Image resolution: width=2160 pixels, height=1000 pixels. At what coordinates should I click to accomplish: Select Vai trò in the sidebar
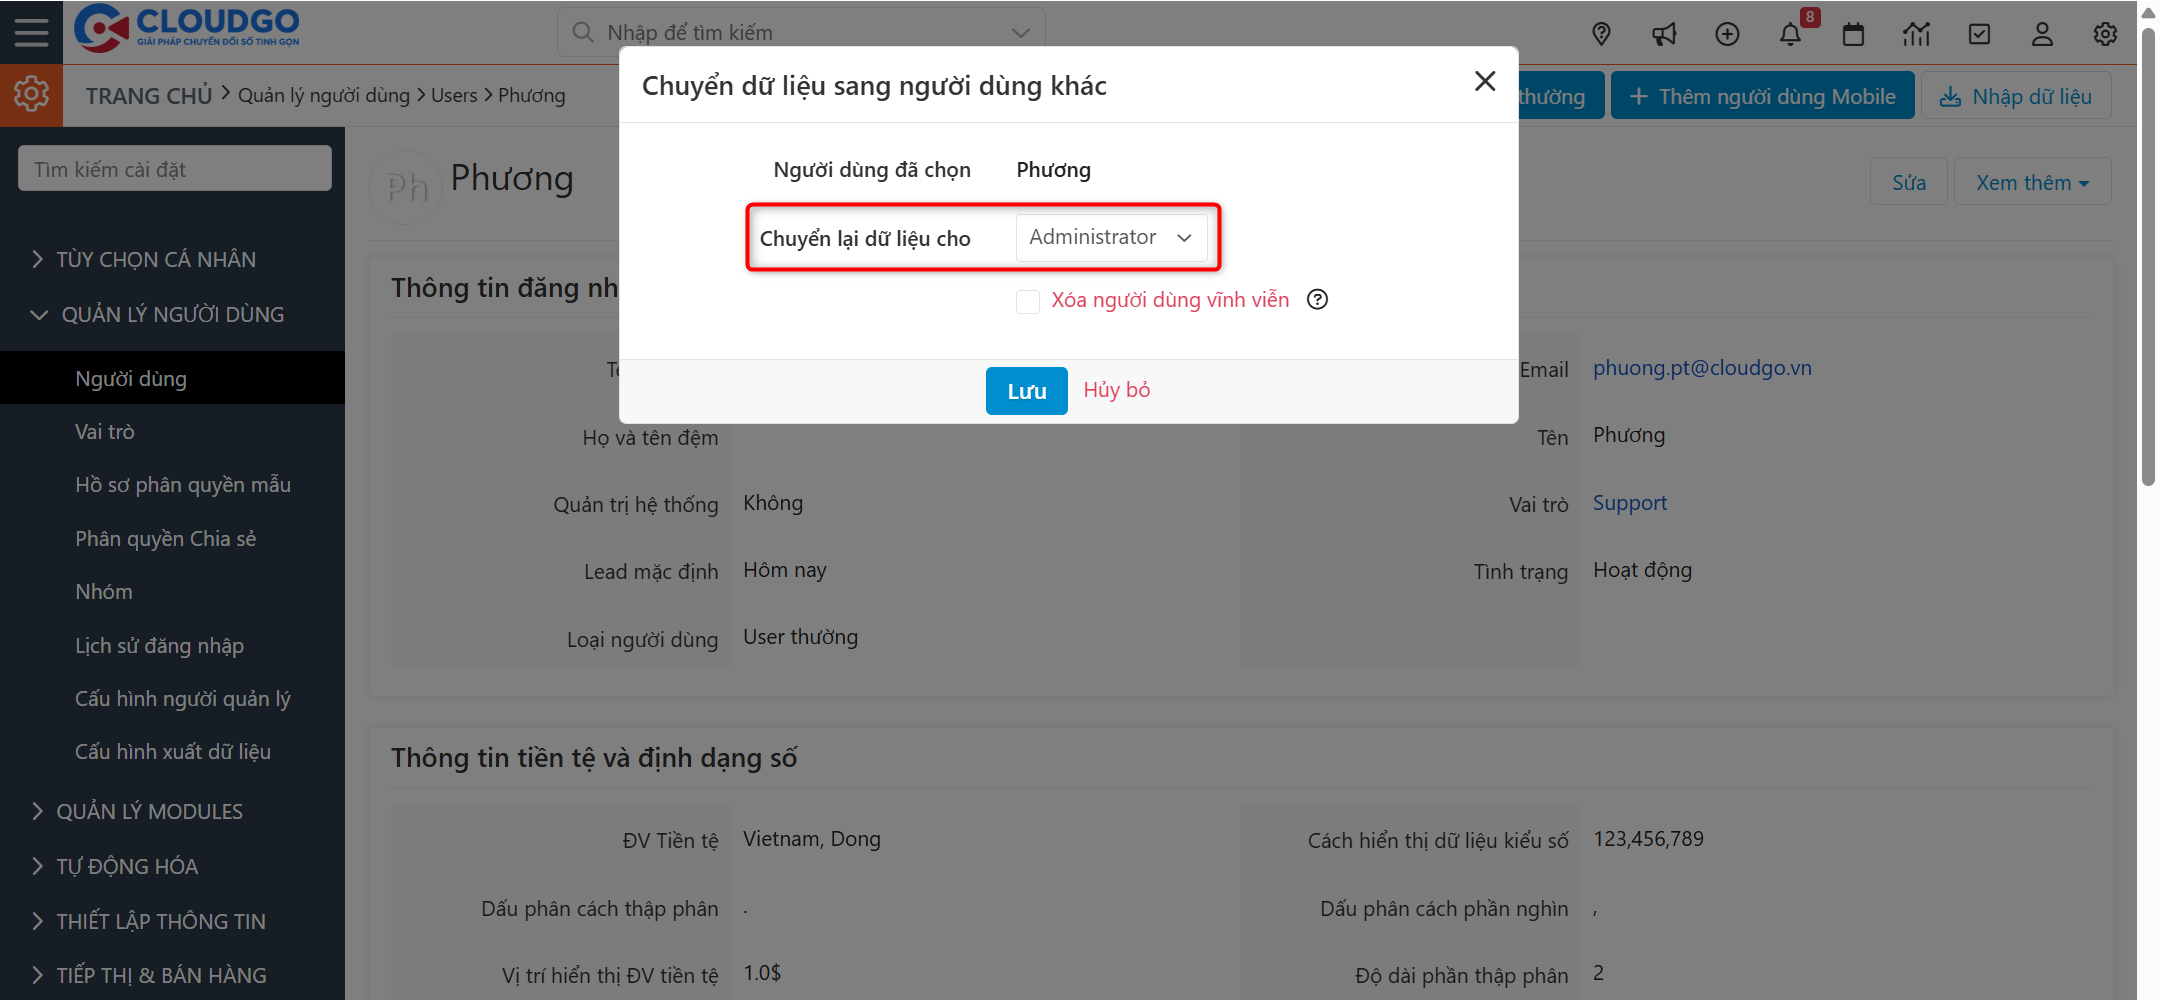(105, 431)
